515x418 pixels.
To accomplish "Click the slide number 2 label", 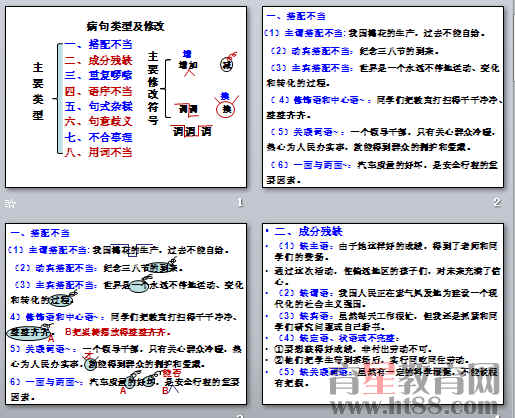I will tap(497, 202).
